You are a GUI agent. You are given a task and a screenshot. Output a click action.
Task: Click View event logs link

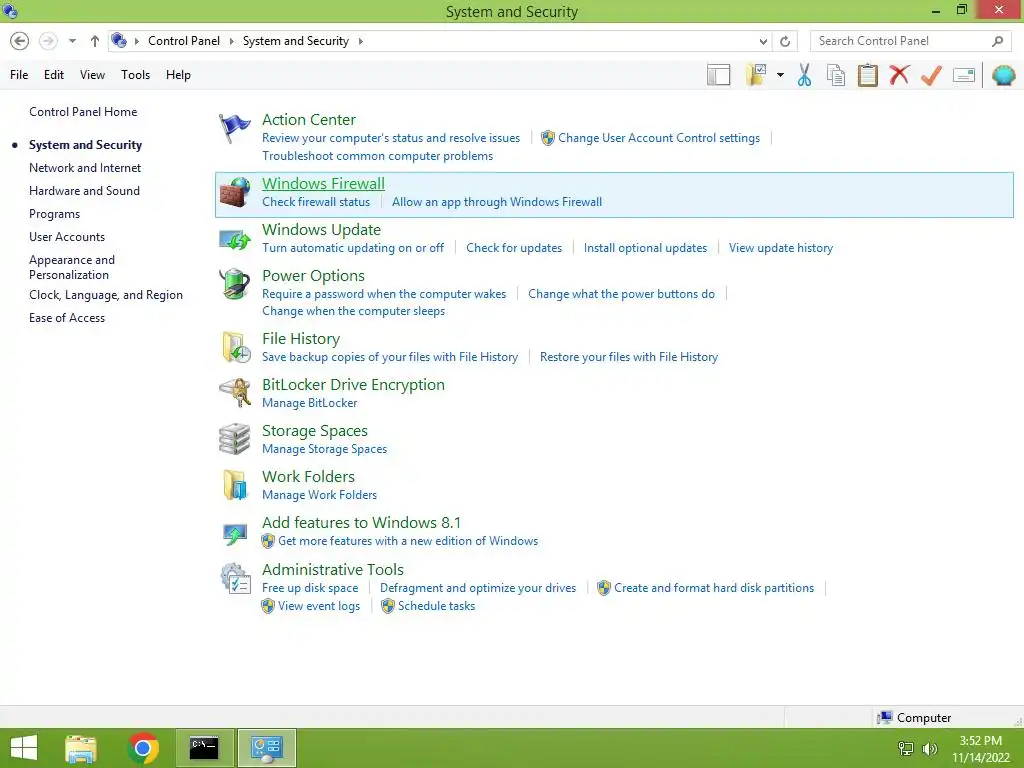(319, 606)
